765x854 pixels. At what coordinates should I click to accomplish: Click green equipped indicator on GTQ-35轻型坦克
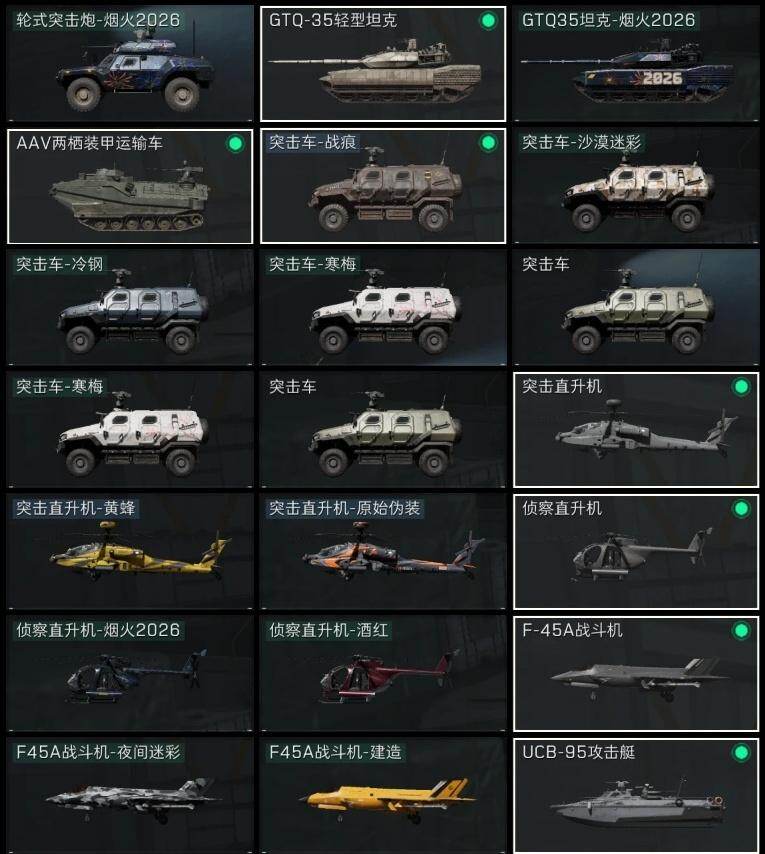[488, 21]
